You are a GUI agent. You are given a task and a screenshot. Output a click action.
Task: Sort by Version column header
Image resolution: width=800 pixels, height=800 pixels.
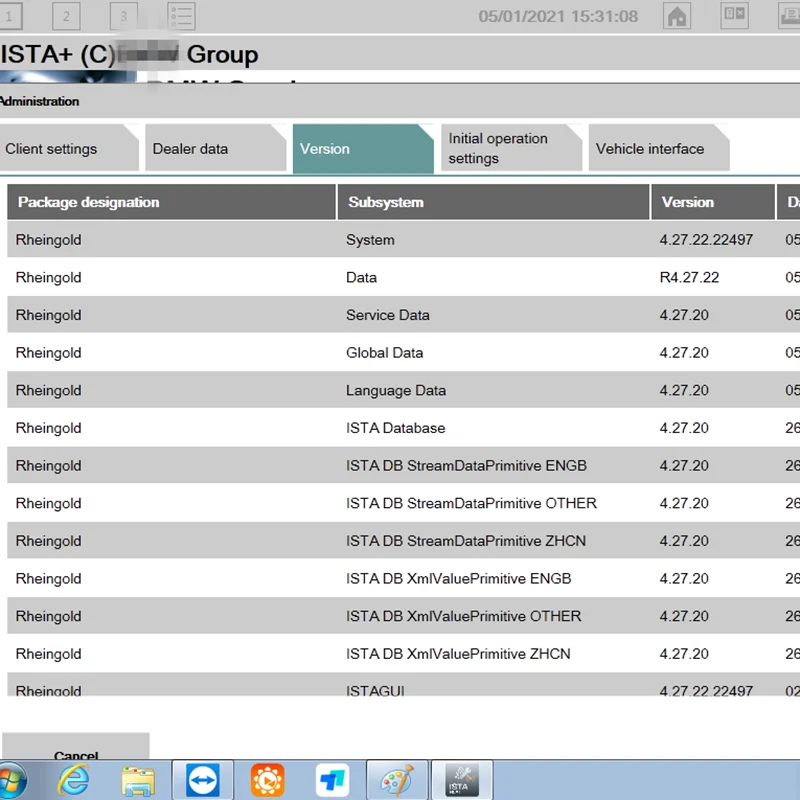point(713,202)
